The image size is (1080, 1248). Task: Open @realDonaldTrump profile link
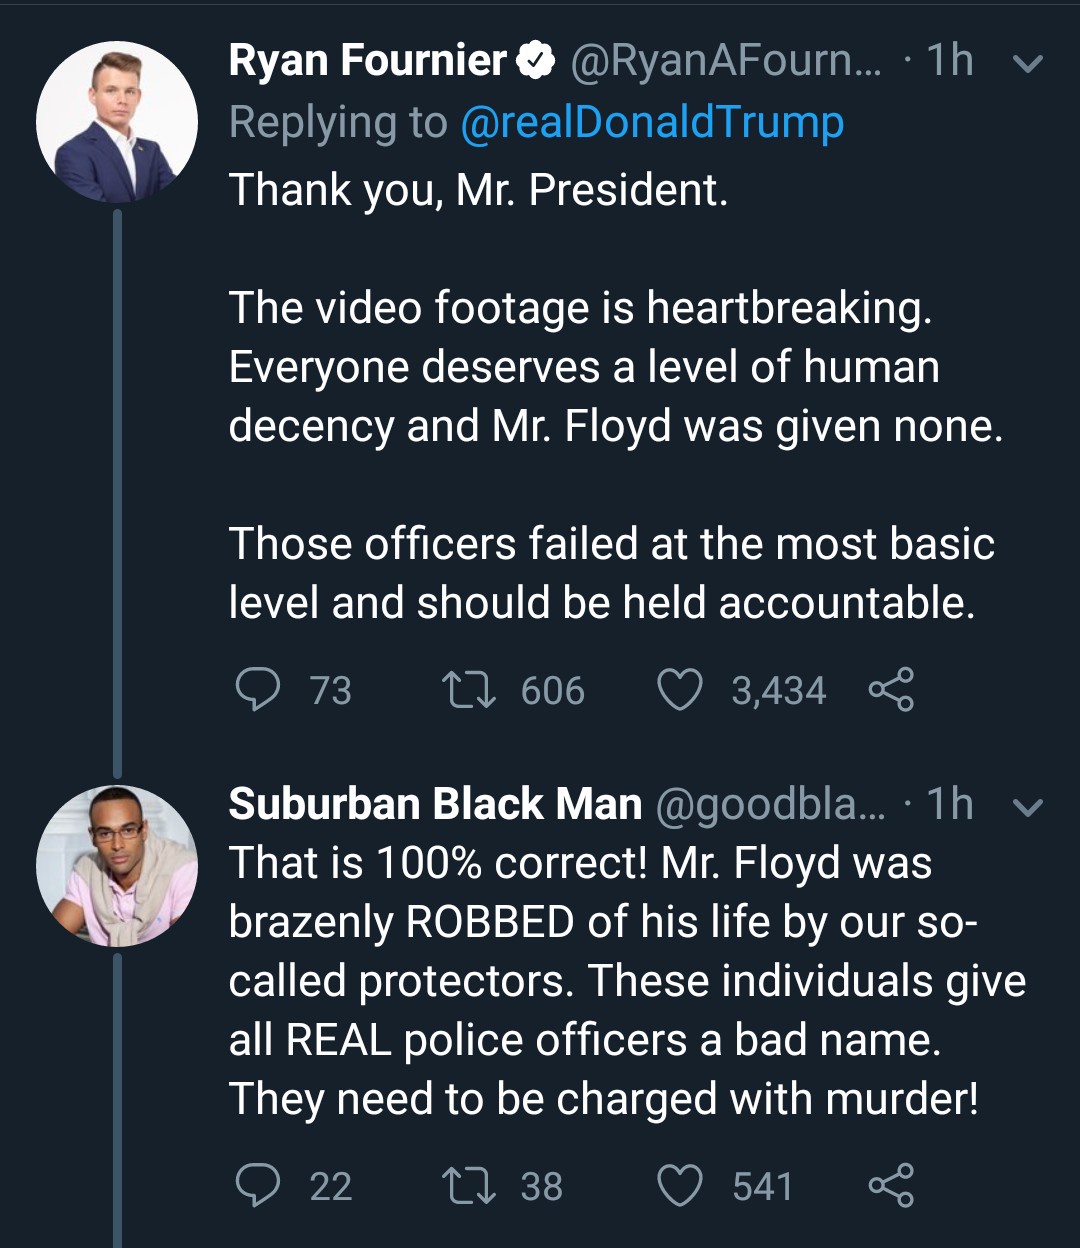point(652,123)
